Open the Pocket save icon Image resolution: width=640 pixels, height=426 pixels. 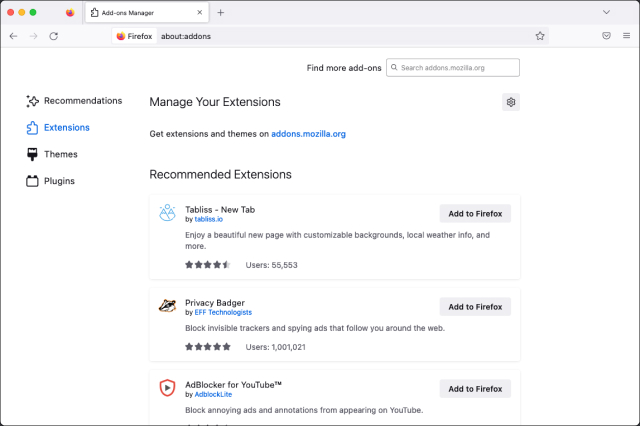pos(606,35)
